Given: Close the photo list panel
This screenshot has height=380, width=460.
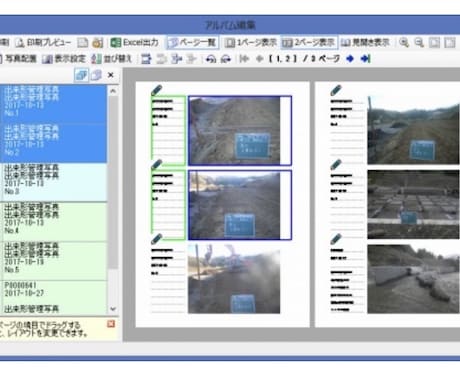Looking at the screenshot, I should pos(111,75).
